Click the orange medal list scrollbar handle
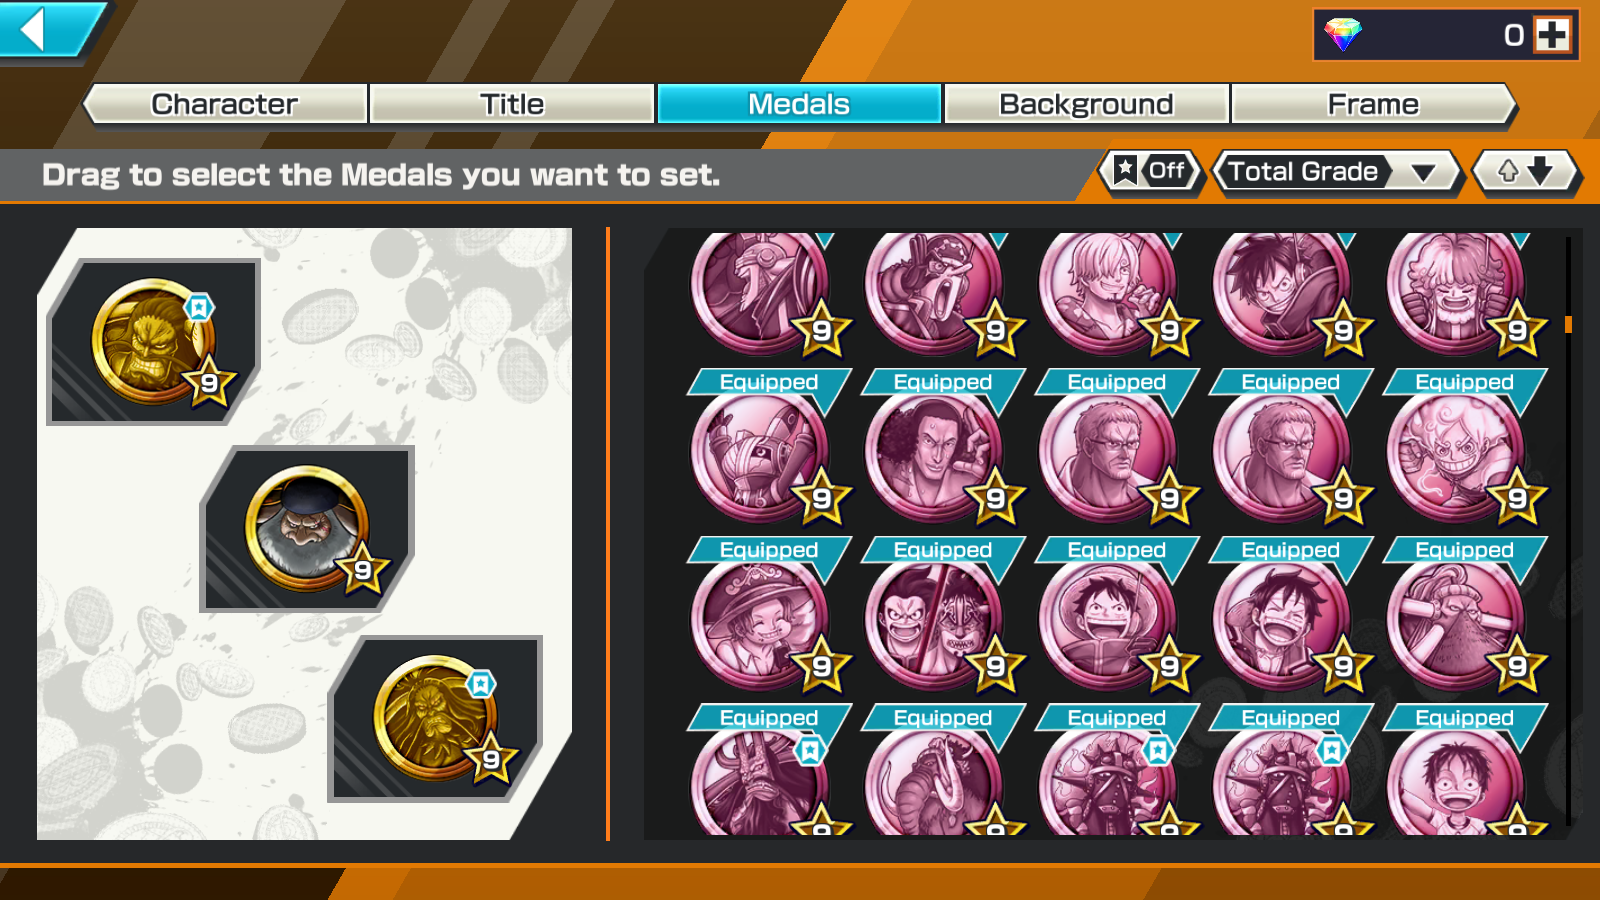Screen dimensions: 1600x900 pos(1568,325)
